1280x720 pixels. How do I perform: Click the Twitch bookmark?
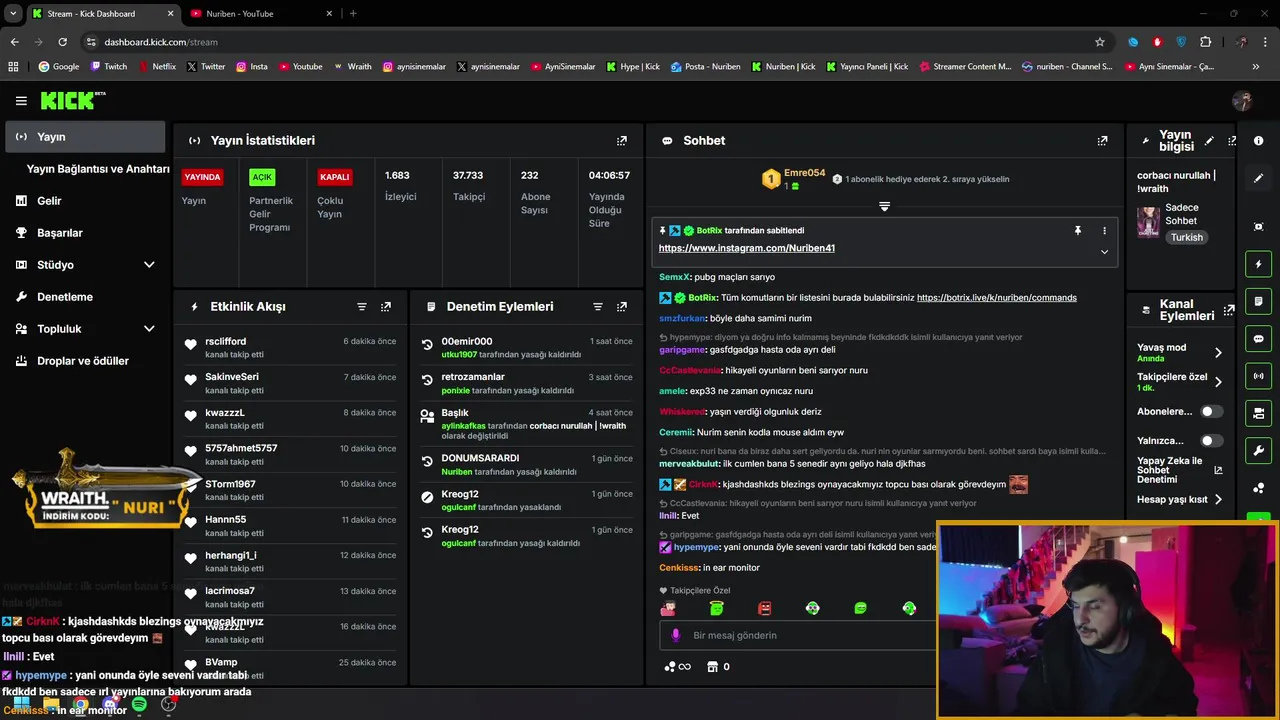109,67
